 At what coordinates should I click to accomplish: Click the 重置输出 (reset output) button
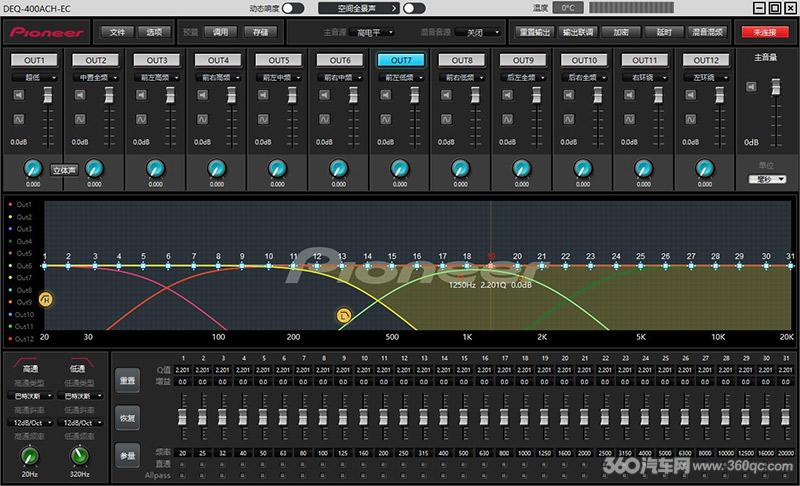coord(534,32)
